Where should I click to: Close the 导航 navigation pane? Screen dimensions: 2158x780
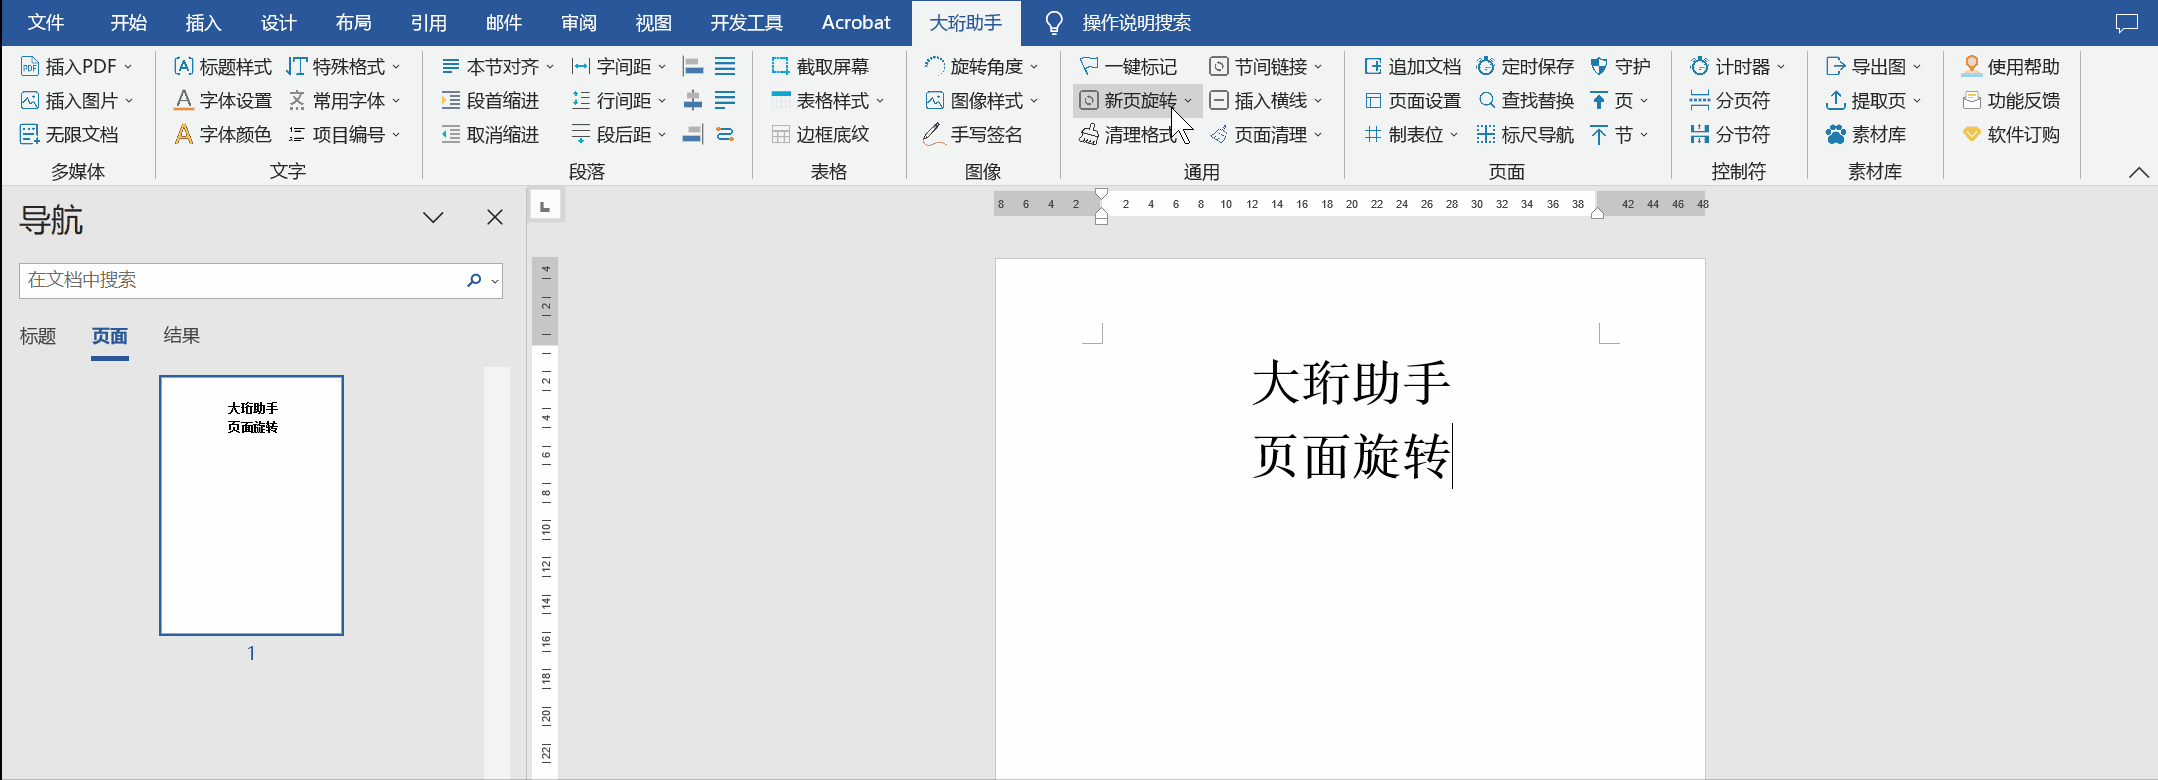[x=494, y=217]
